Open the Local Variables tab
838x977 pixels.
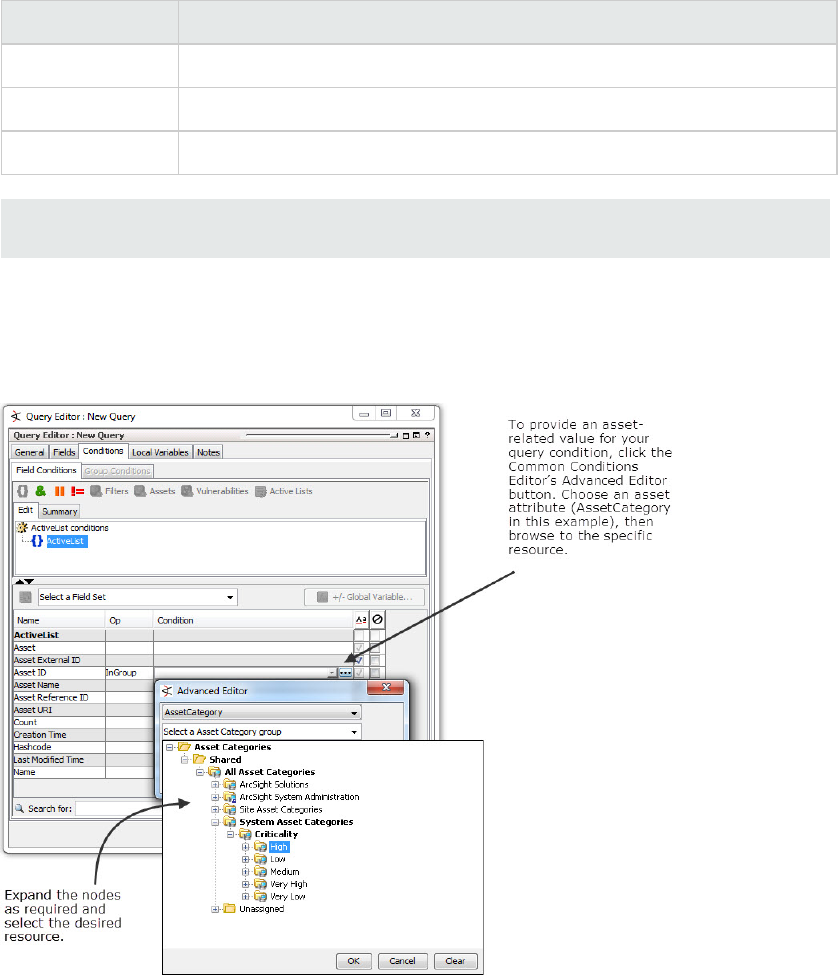pyautogui.click(x=160, y=452)
